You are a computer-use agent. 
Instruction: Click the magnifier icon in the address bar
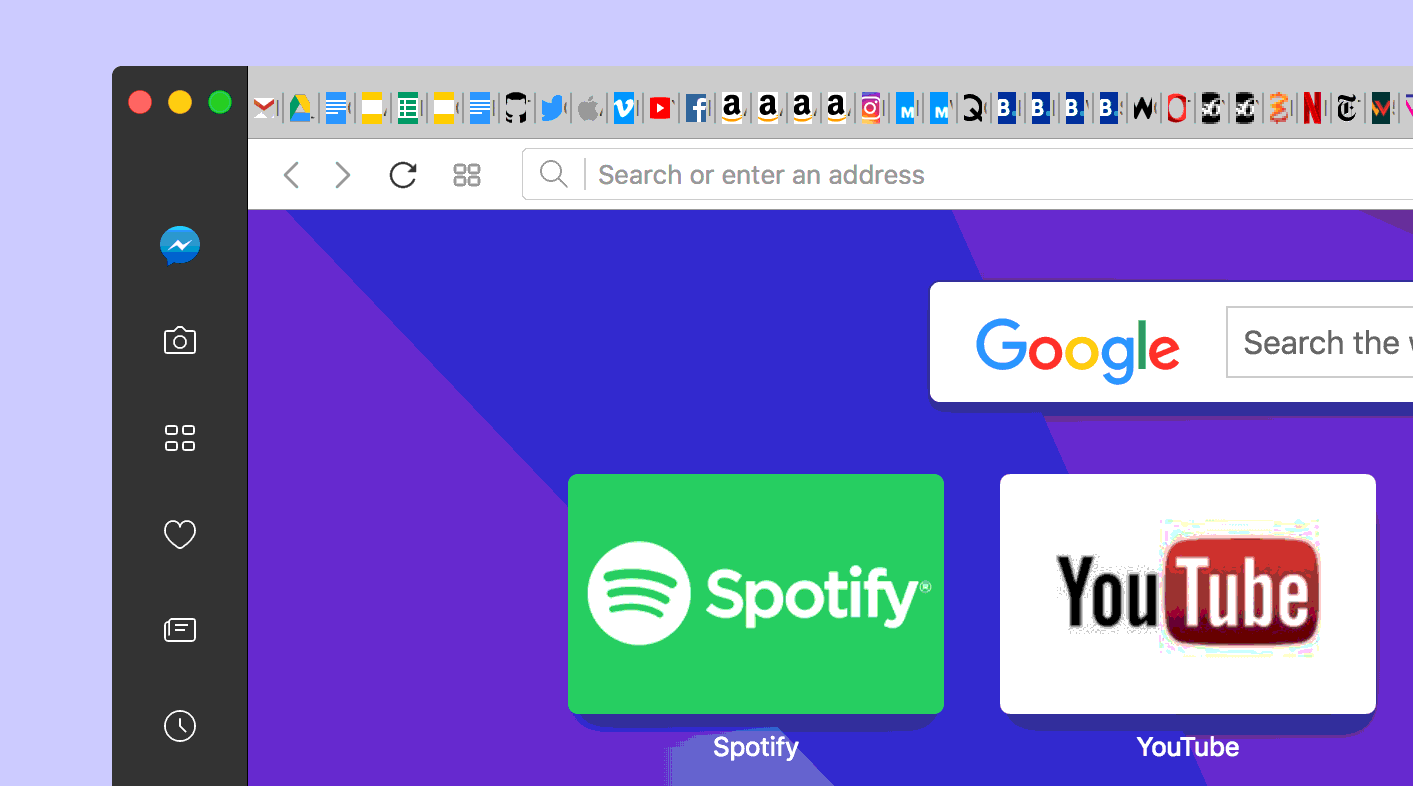pyautogui.click(x=553, y=174)
